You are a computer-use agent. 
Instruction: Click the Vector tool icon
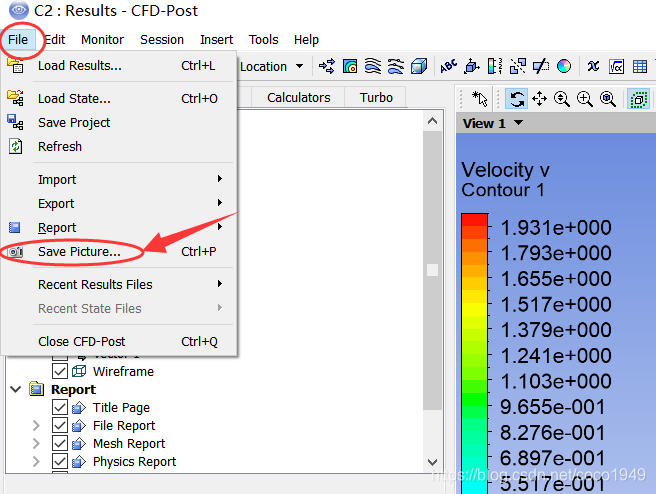click(326, 66)
